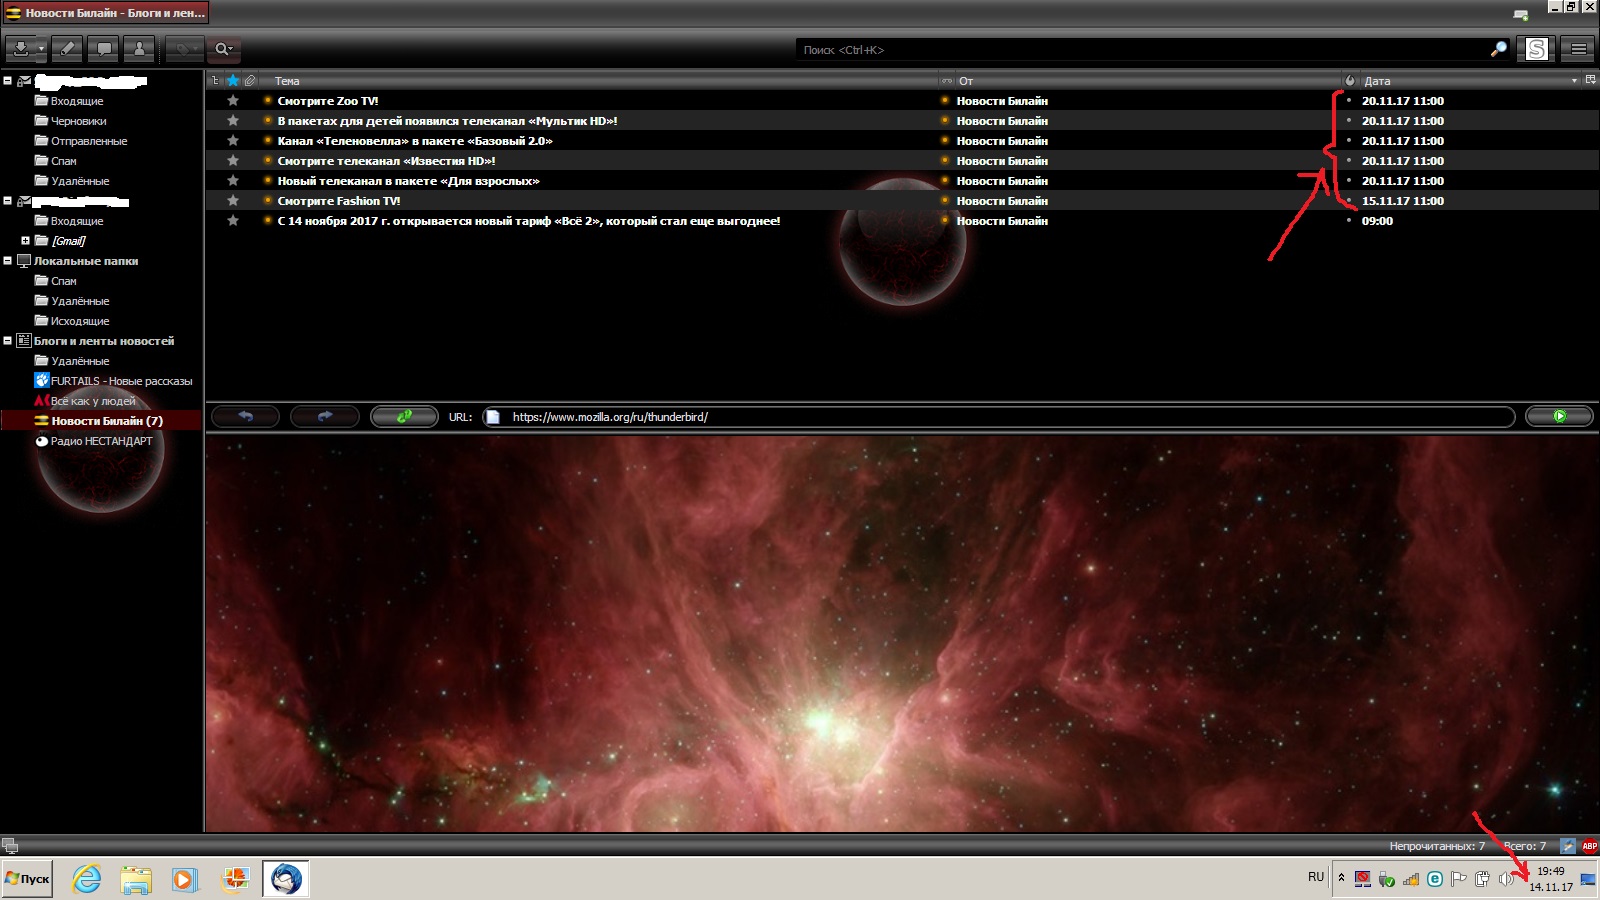Toggle the thread column header icon
The image size is (1600, 900).
click(x=215, y=80)
